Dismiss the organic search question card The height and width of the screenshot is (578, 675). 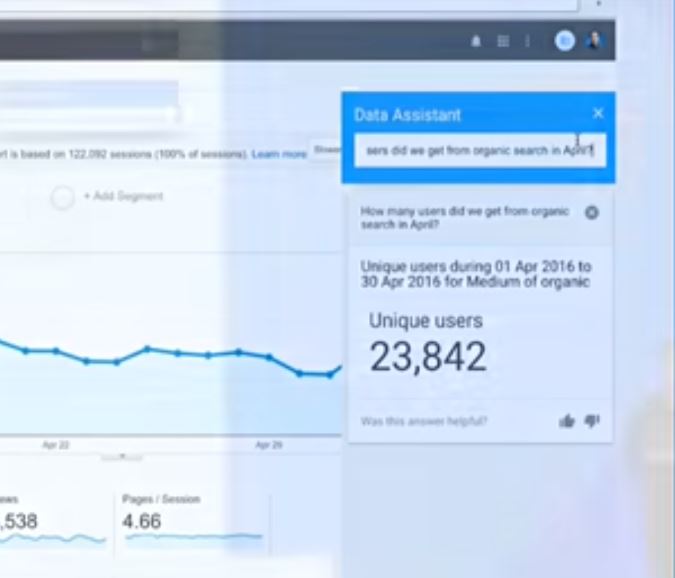tap(592, 212)
